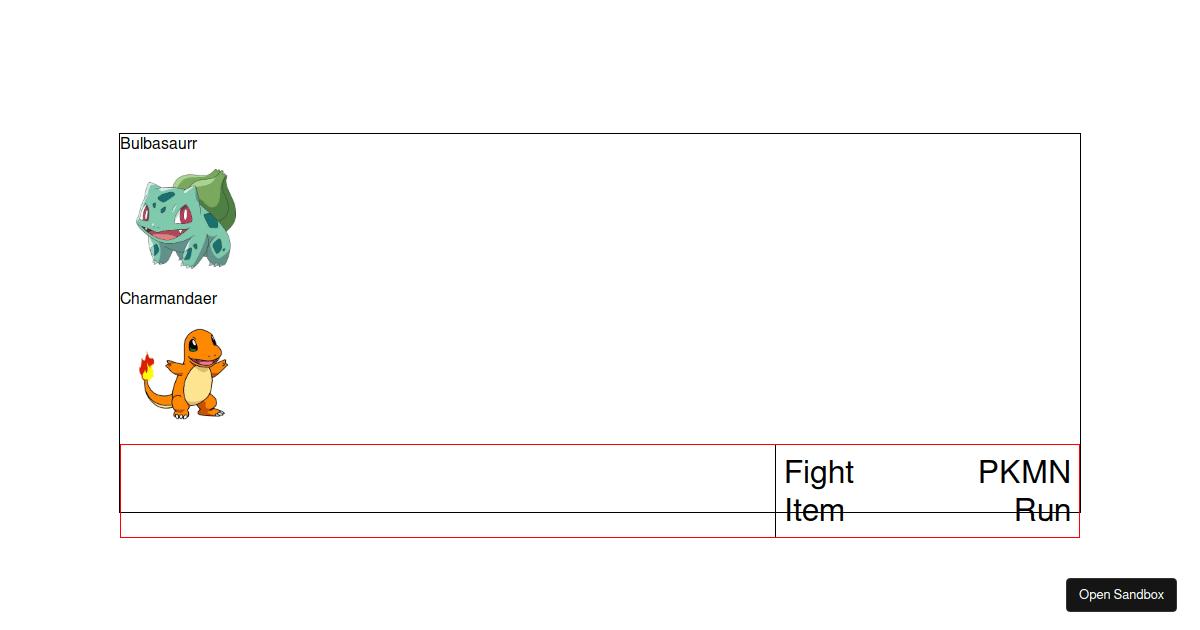
Task: Click the Bulbasaur sprite image
Action: (185, 218)
